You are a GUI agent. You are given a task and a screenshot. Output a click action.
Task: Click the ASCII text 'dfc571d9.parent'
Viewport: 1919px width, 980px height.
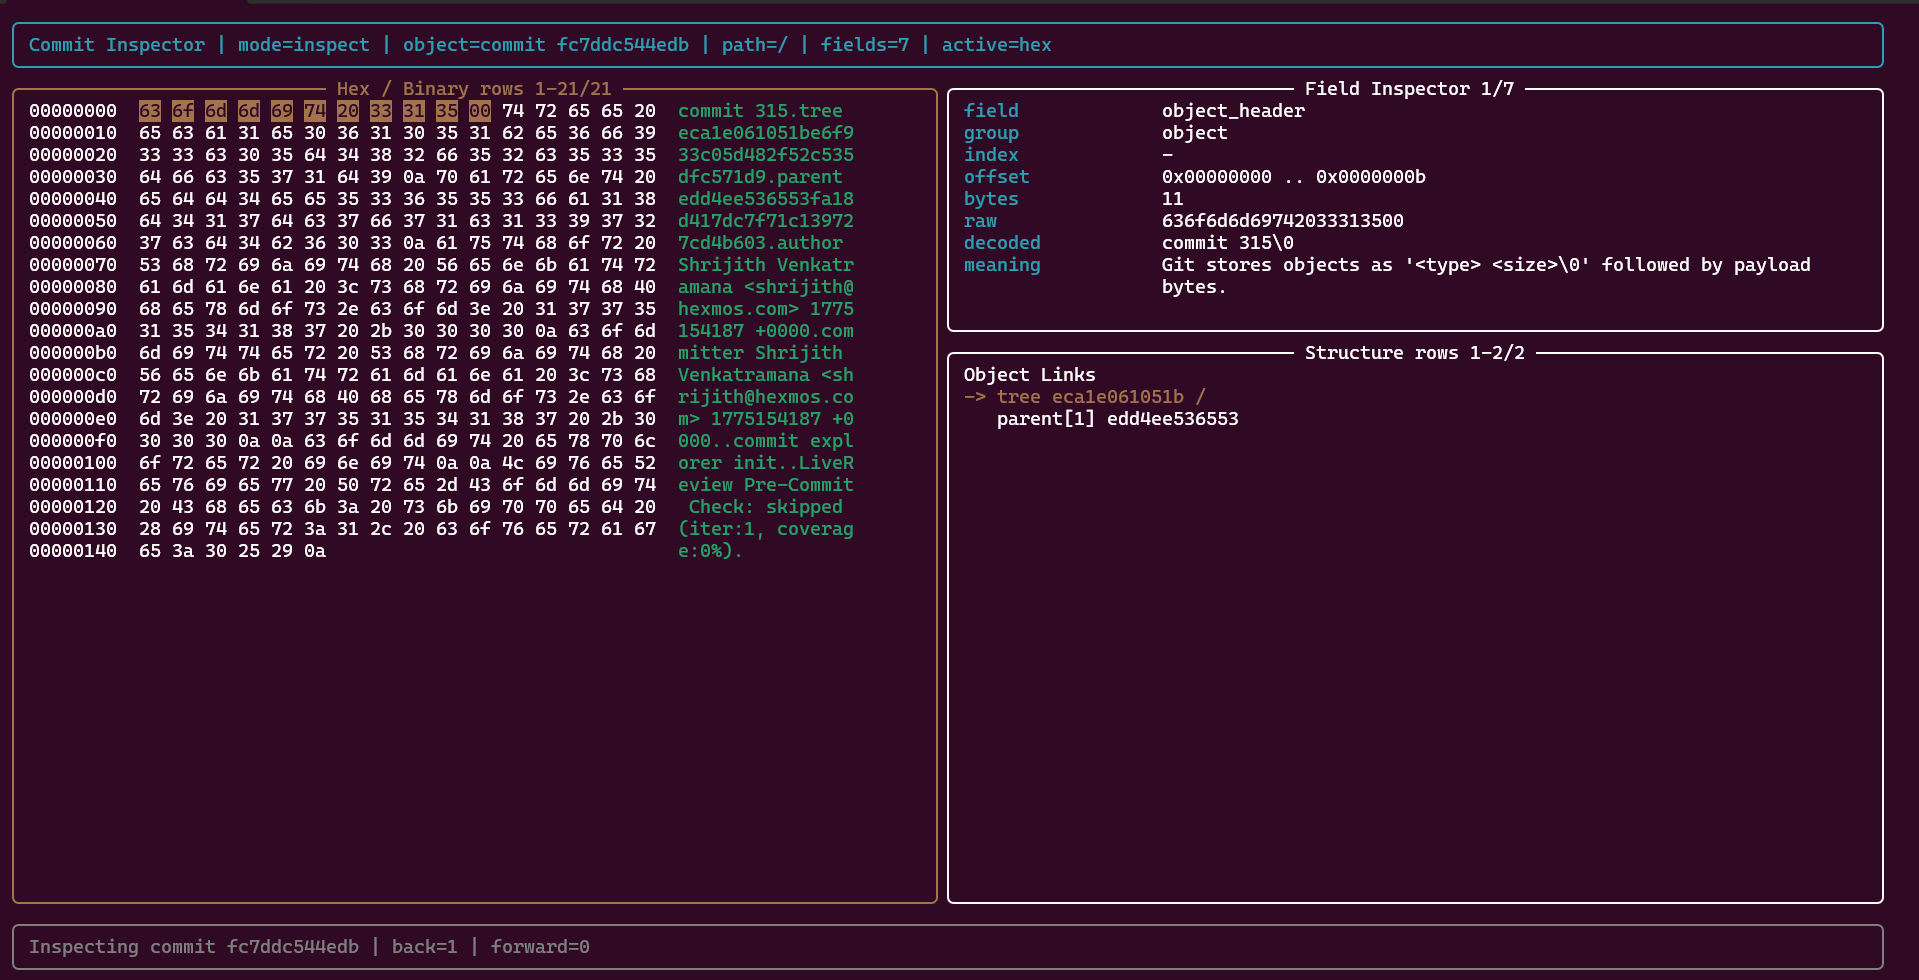click(x=760, y=177)
